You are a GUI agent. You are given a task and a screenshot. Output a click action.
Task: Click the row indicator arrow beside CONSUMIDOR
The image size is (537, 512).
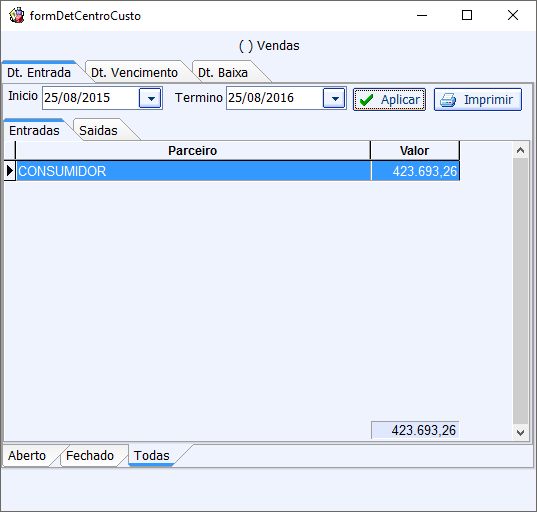point(10,171)
